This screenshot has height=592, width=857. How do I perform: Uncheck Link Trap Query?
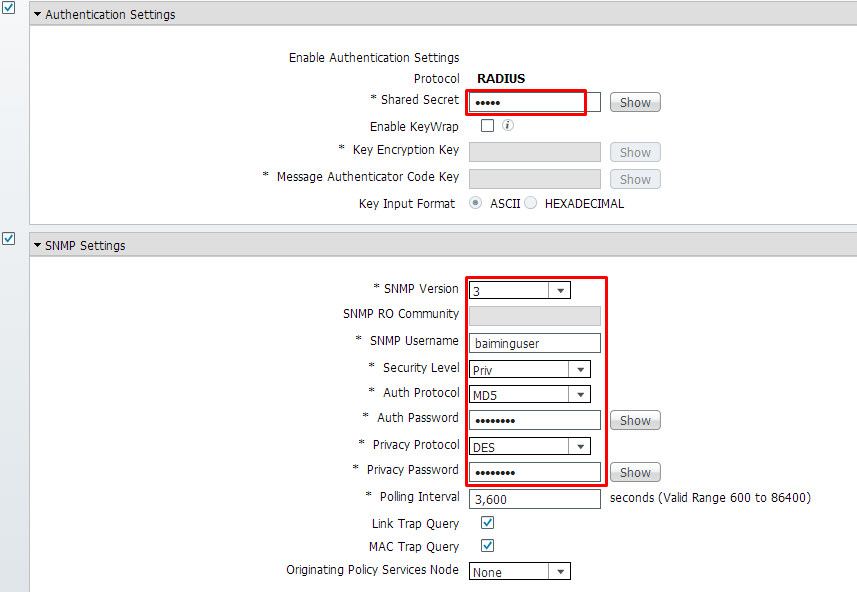coord(487,523)
